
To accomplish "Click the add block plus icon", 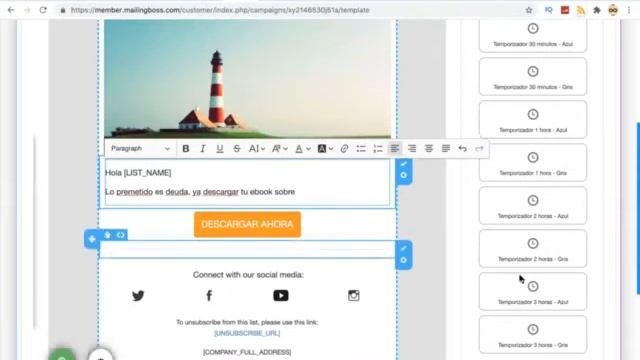I will [92, 239].
